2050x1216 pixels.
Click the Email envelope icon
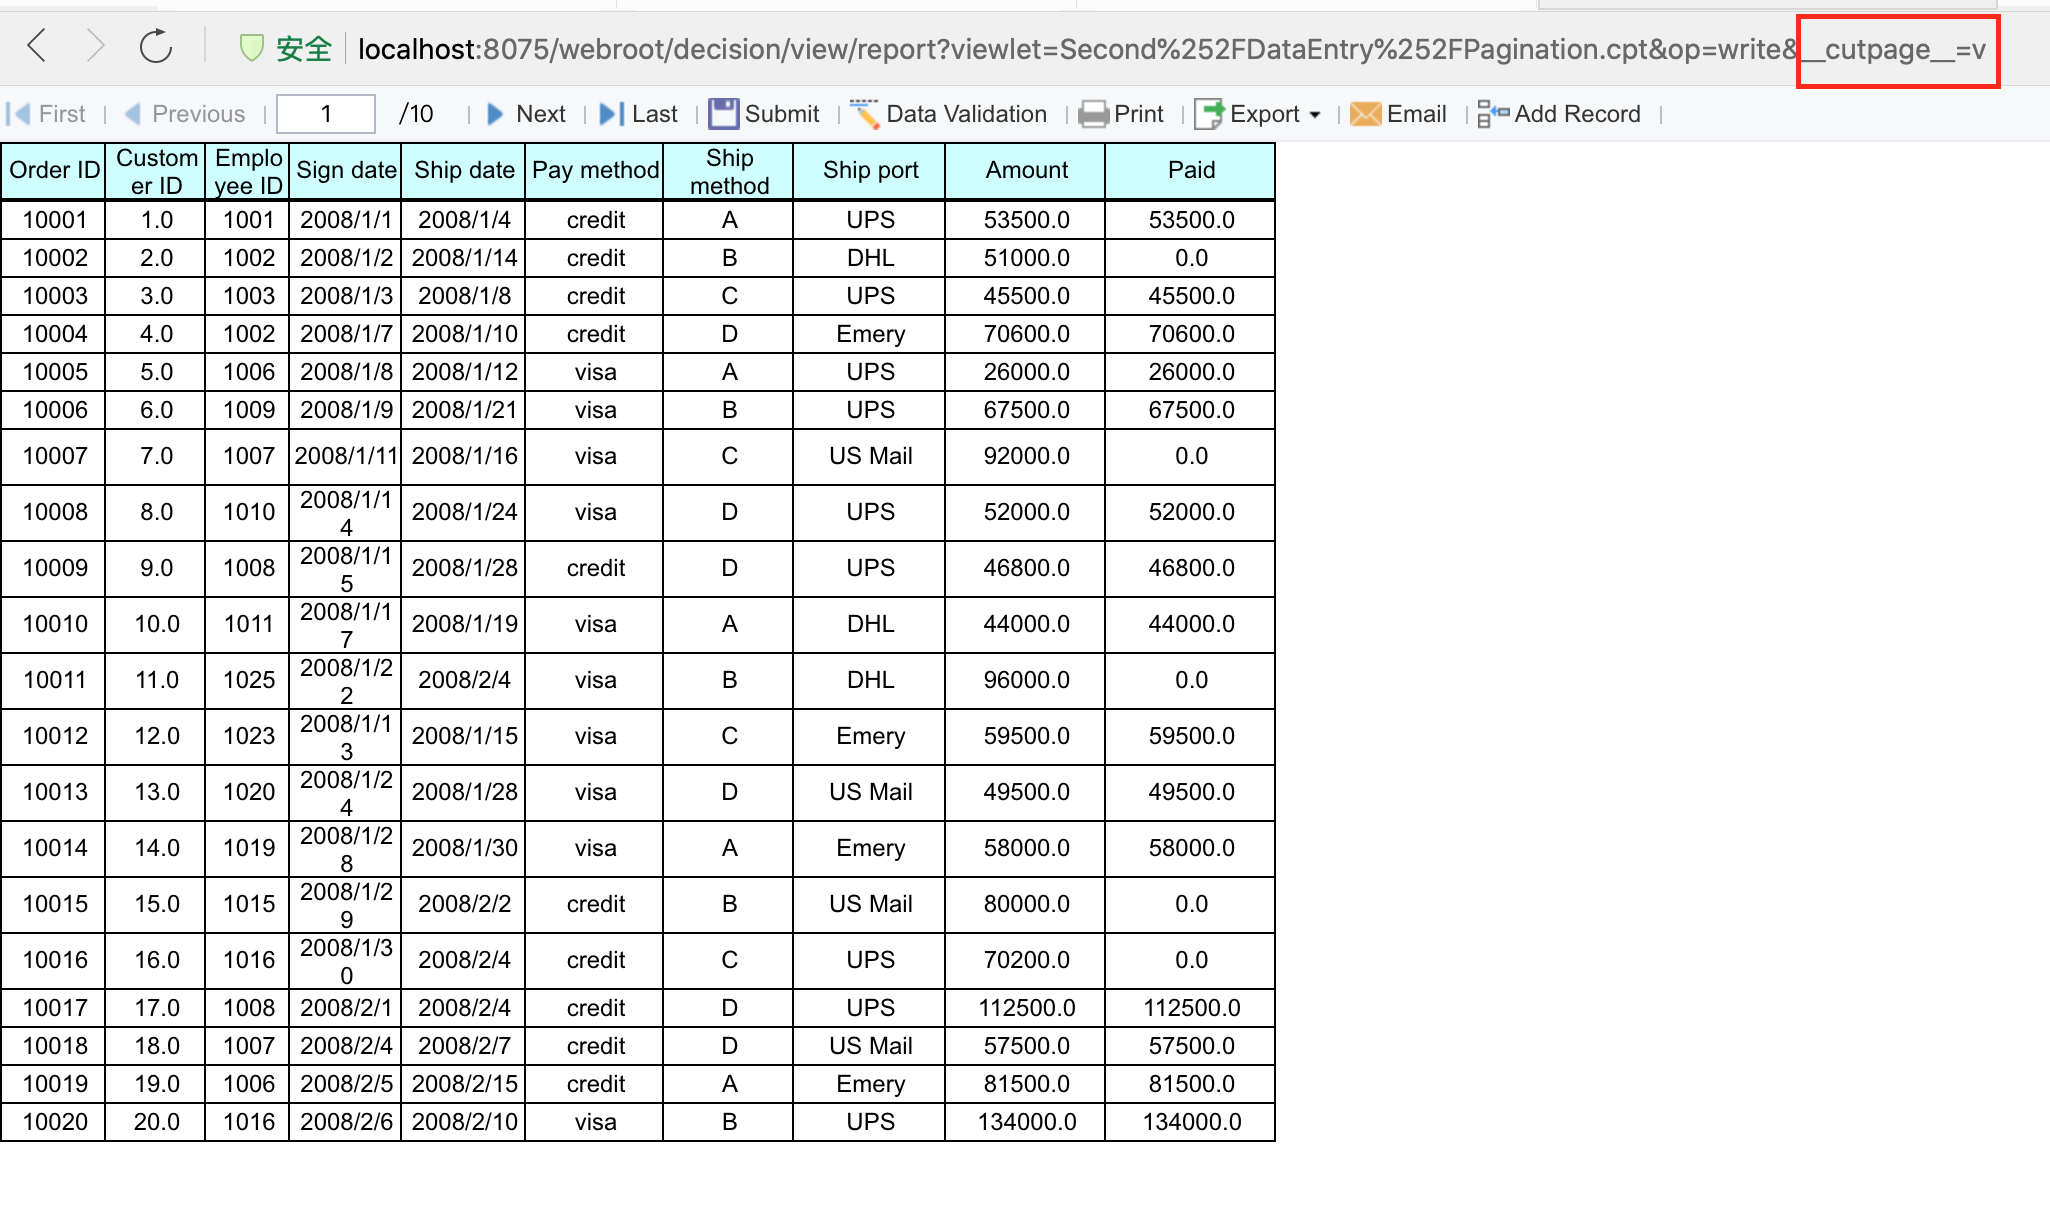(x=1366, y=113)
